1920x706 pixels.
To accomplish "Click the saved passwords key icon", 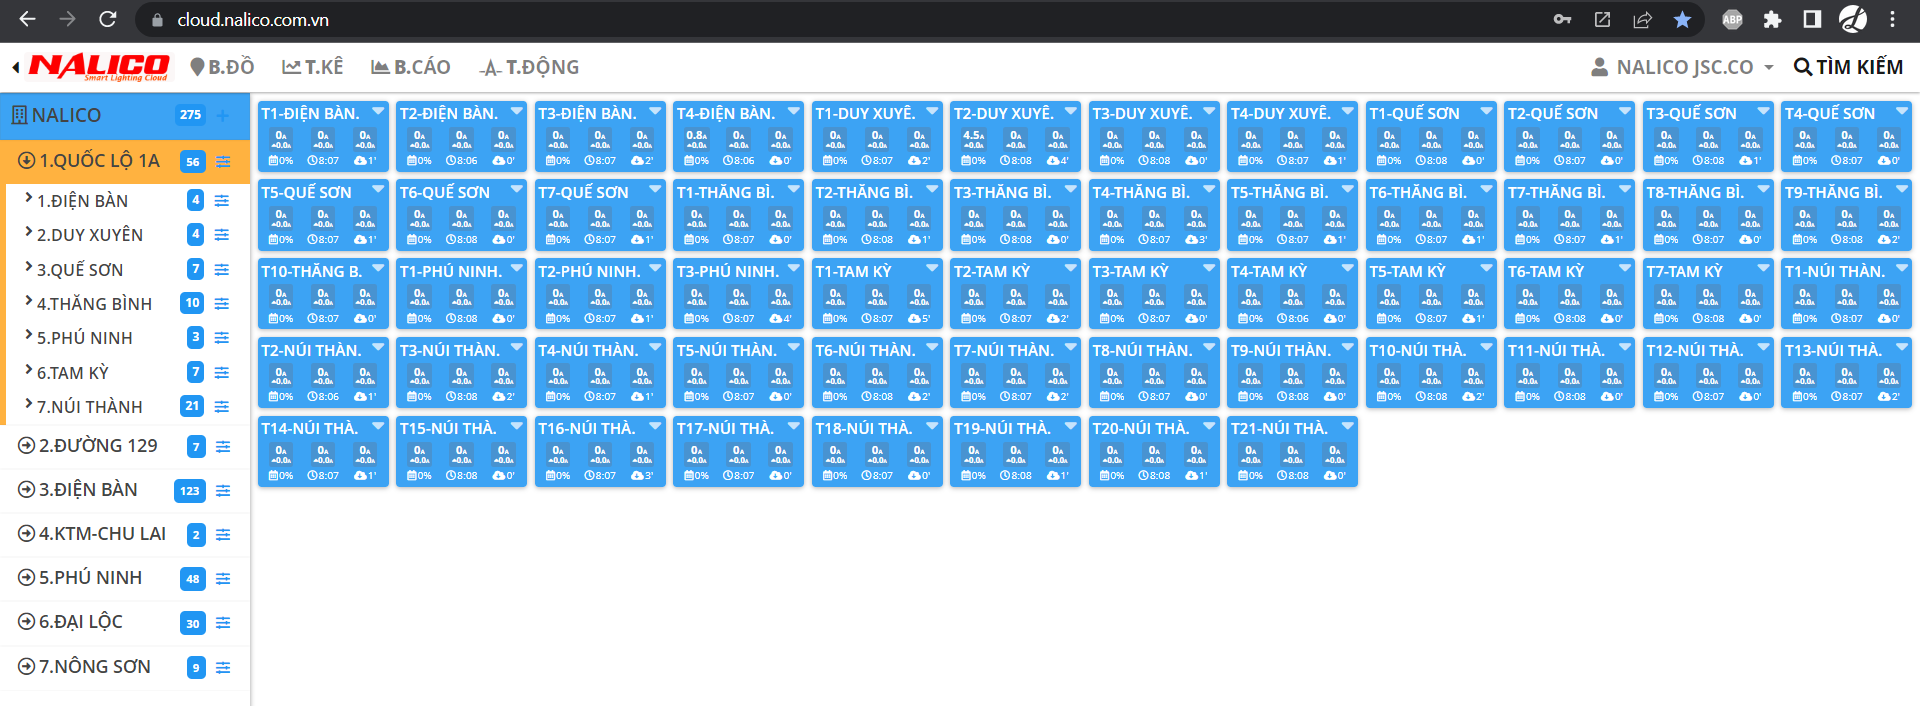I will click(x=1562, y=19).
